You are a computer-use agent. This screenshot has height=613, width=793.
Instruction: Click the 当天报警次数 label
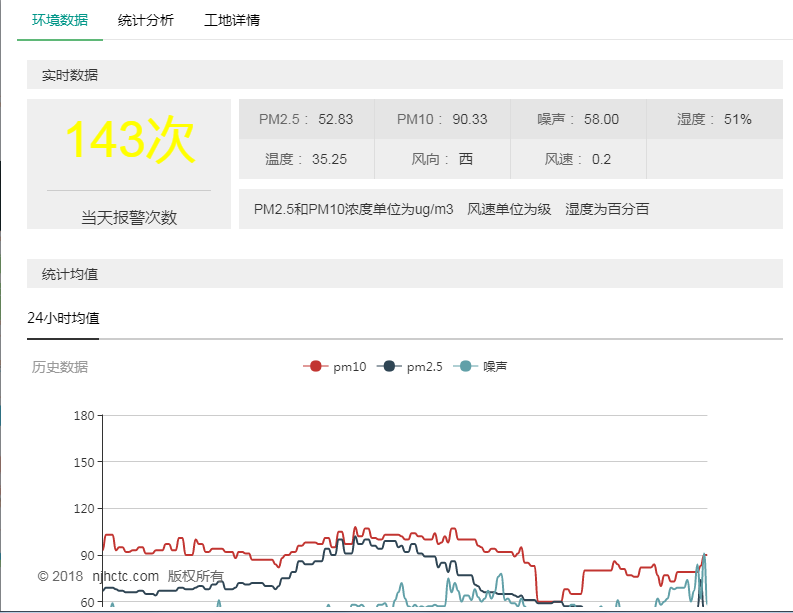pyautogui.click(x=129, y=217)
